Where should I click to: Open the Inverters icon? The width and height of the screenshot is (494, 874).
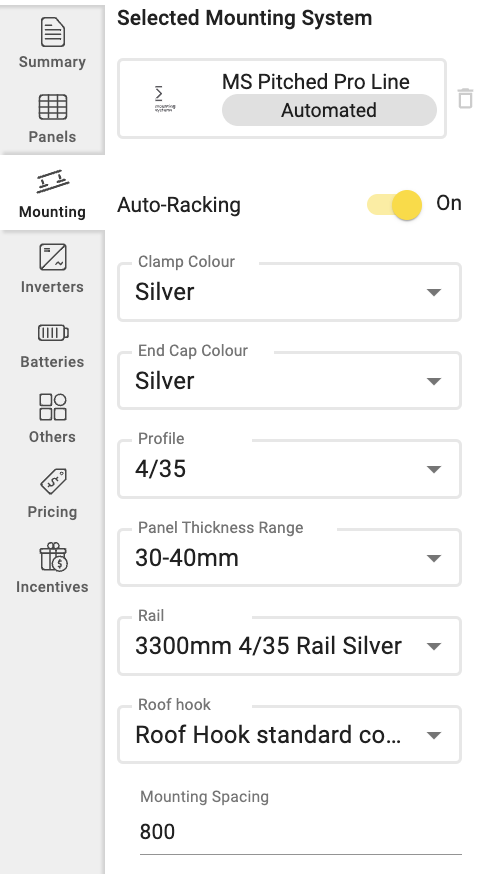click(53, 257)
